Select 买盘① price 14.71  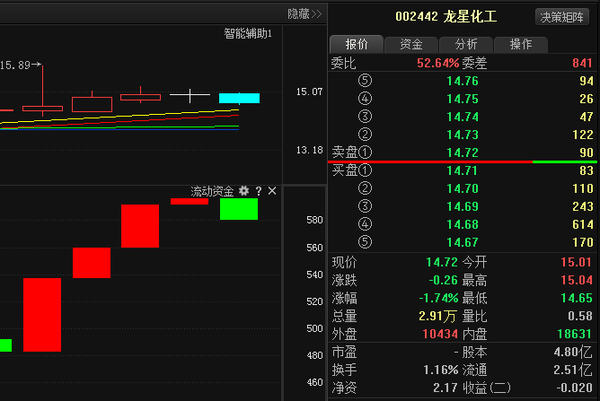coord(463,171)
